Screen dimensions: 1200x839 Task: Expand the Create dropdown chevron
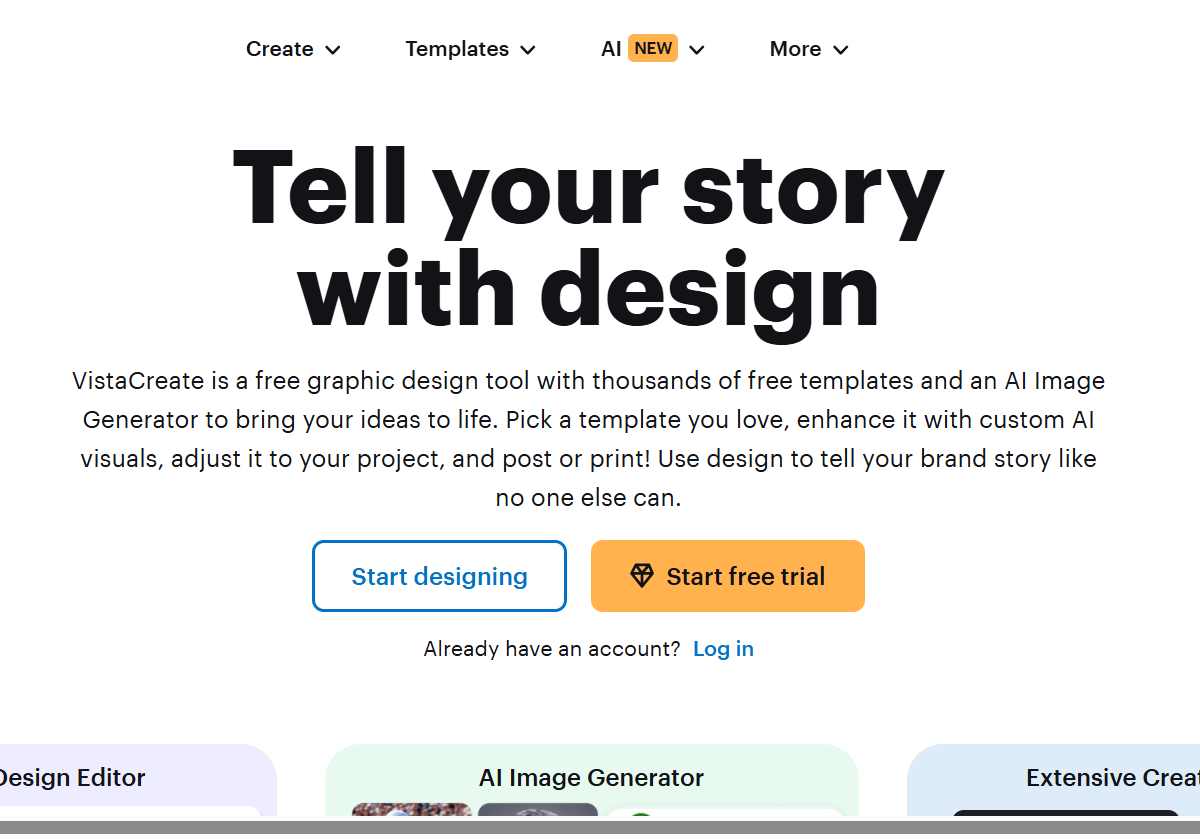point(333,50)
